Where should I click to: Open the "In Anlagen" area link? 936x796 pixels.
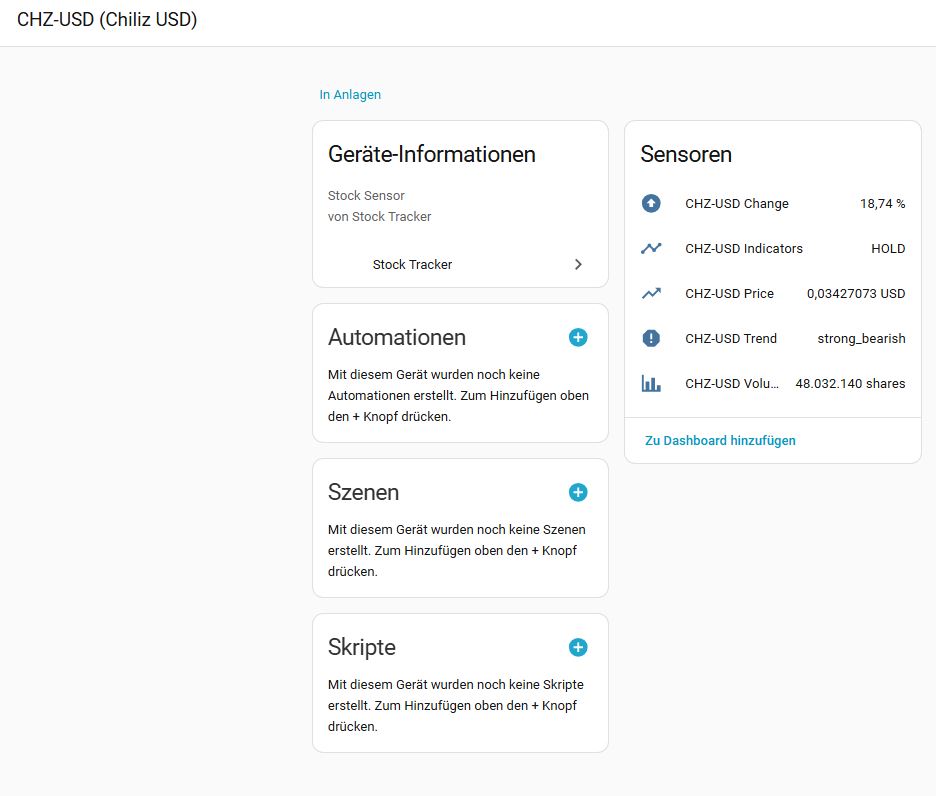pos(350,95)
